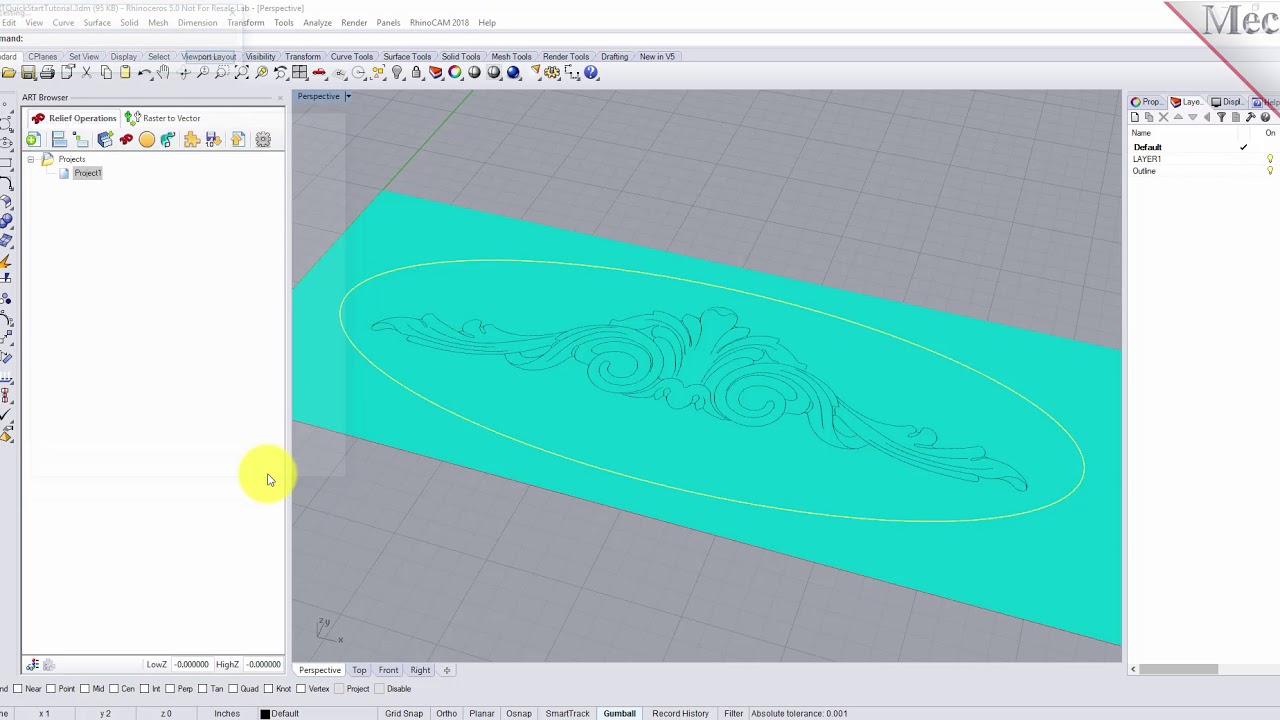Click the four-viewport layout icon
The image size is (1280, 720).
[299, 73]
